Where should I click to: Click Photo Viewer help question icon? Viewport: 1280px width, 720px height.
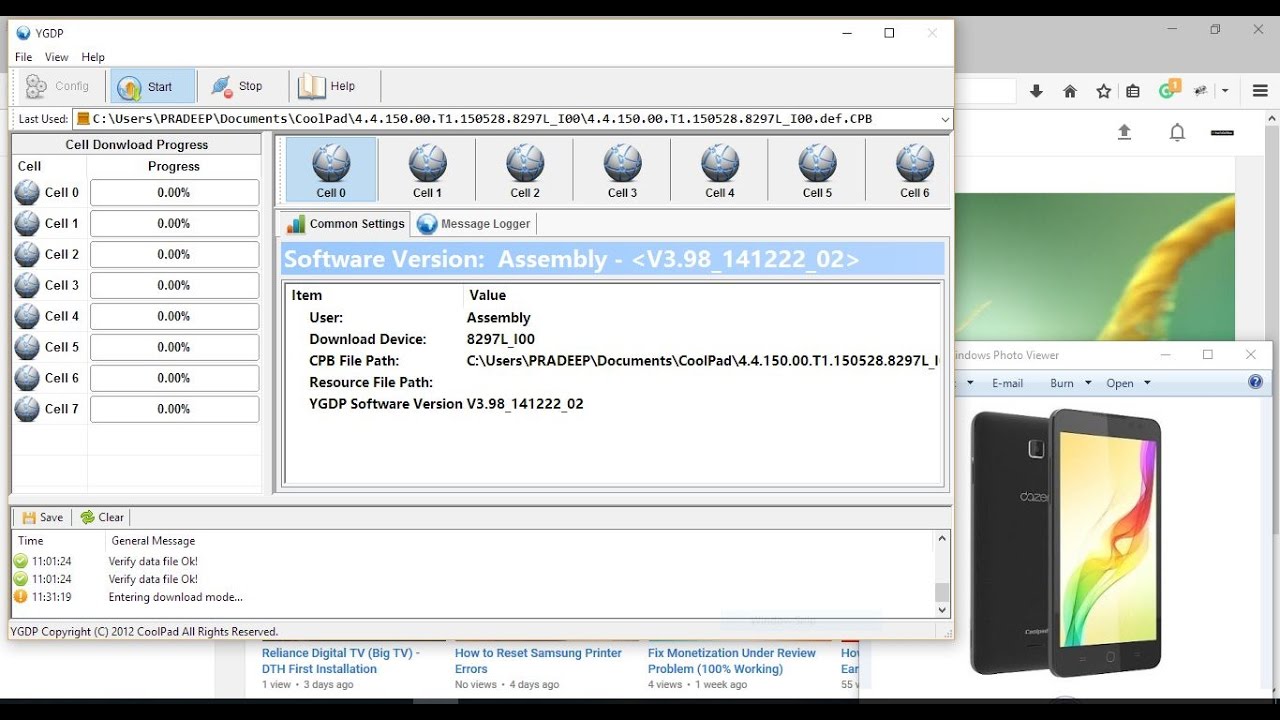tap(1255, 382)
